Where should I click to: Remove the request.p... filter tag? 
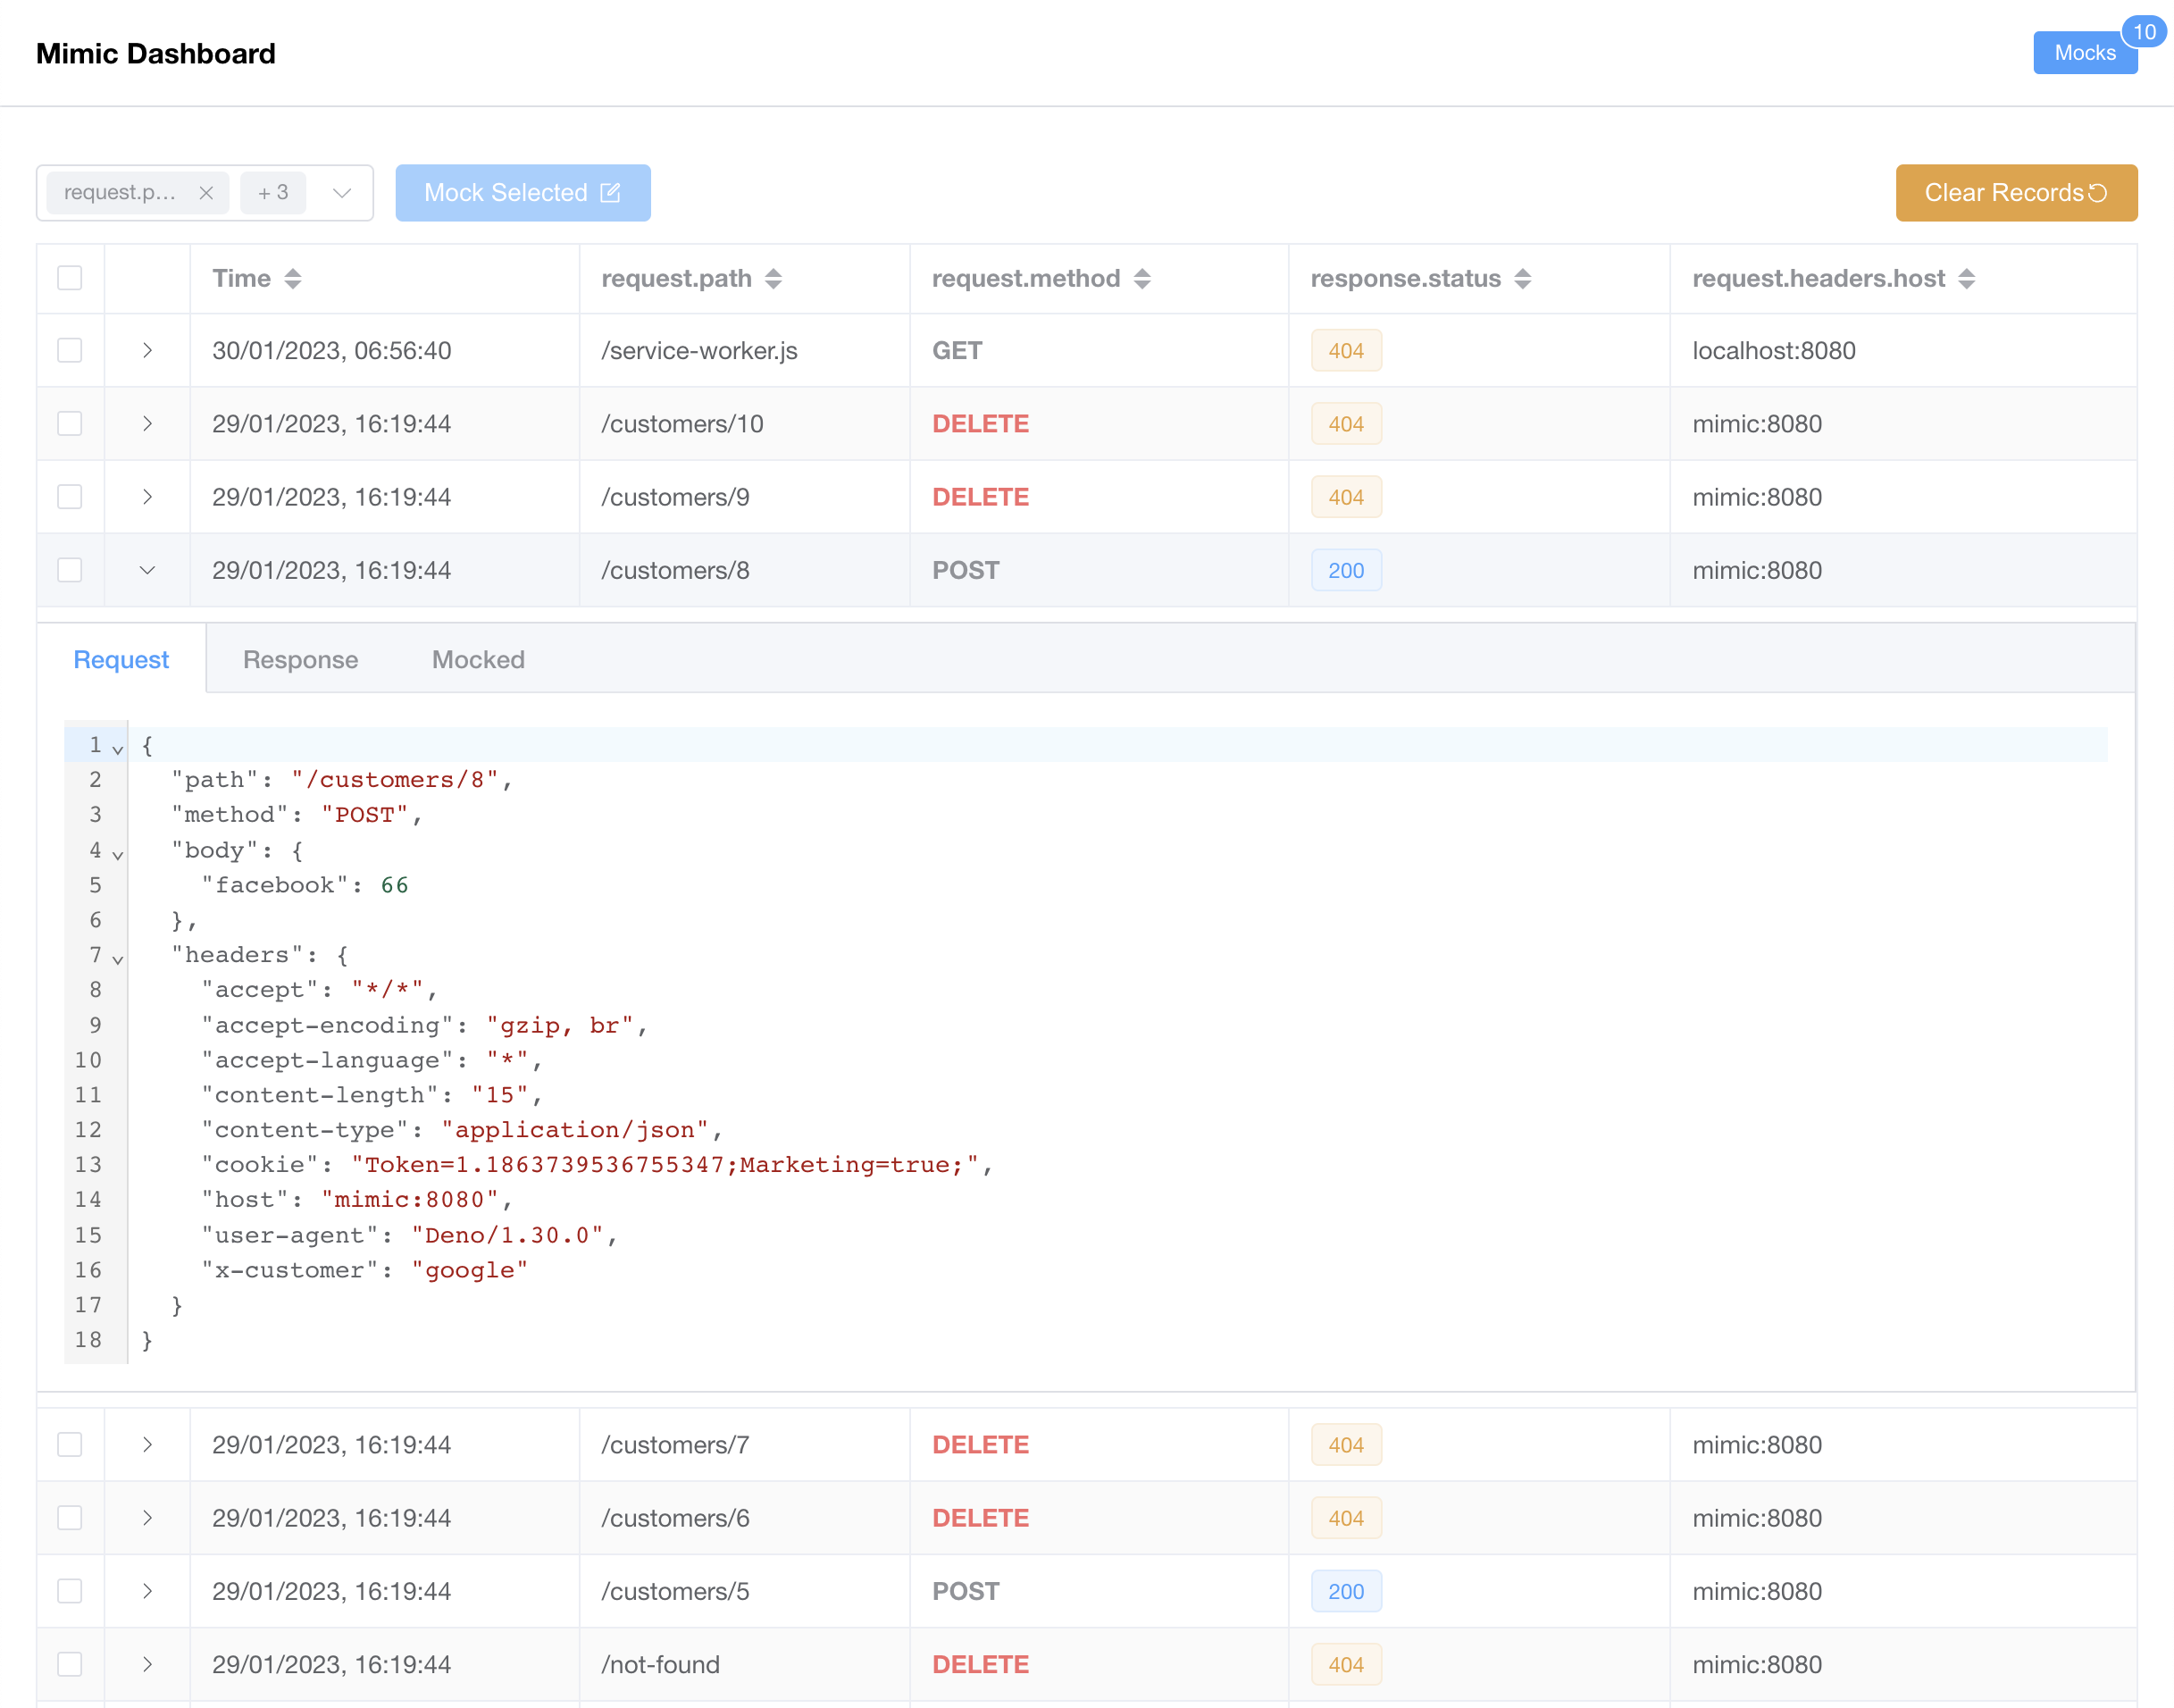pyautogui.click(x=206, y=193)
